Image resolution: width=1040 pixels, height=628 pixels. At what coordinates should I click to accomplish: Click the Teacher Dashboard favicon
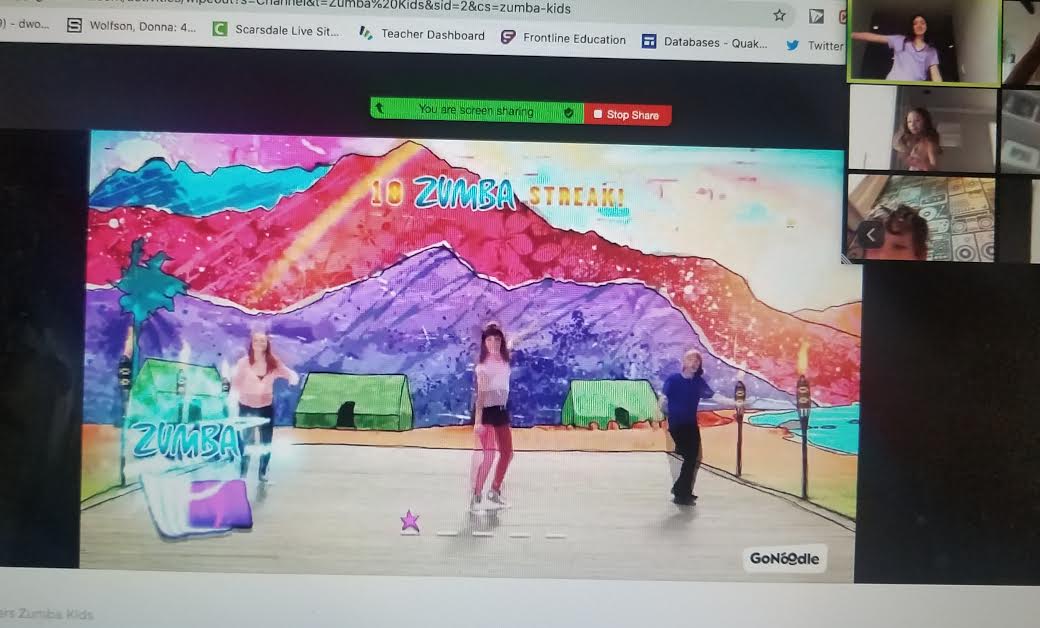coord(365,32)
